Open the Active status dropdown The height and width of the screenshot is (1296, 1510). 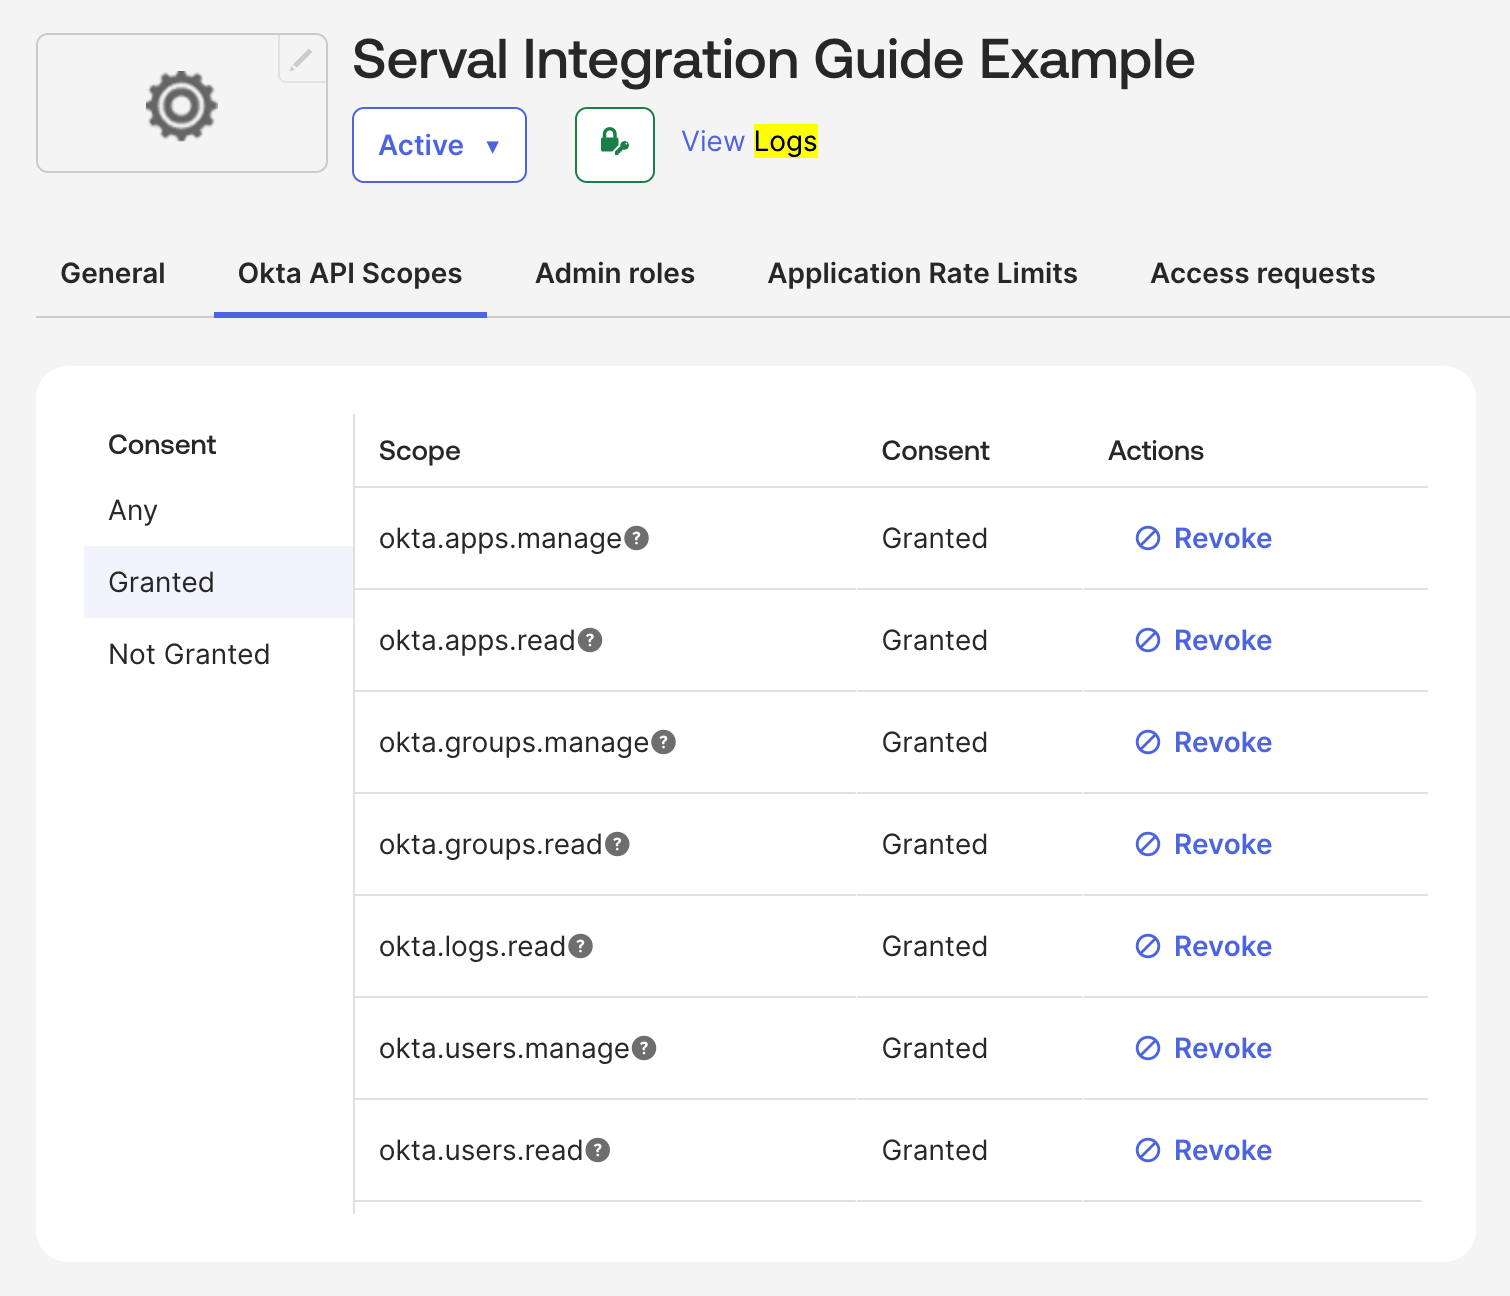tap(439, 145)
